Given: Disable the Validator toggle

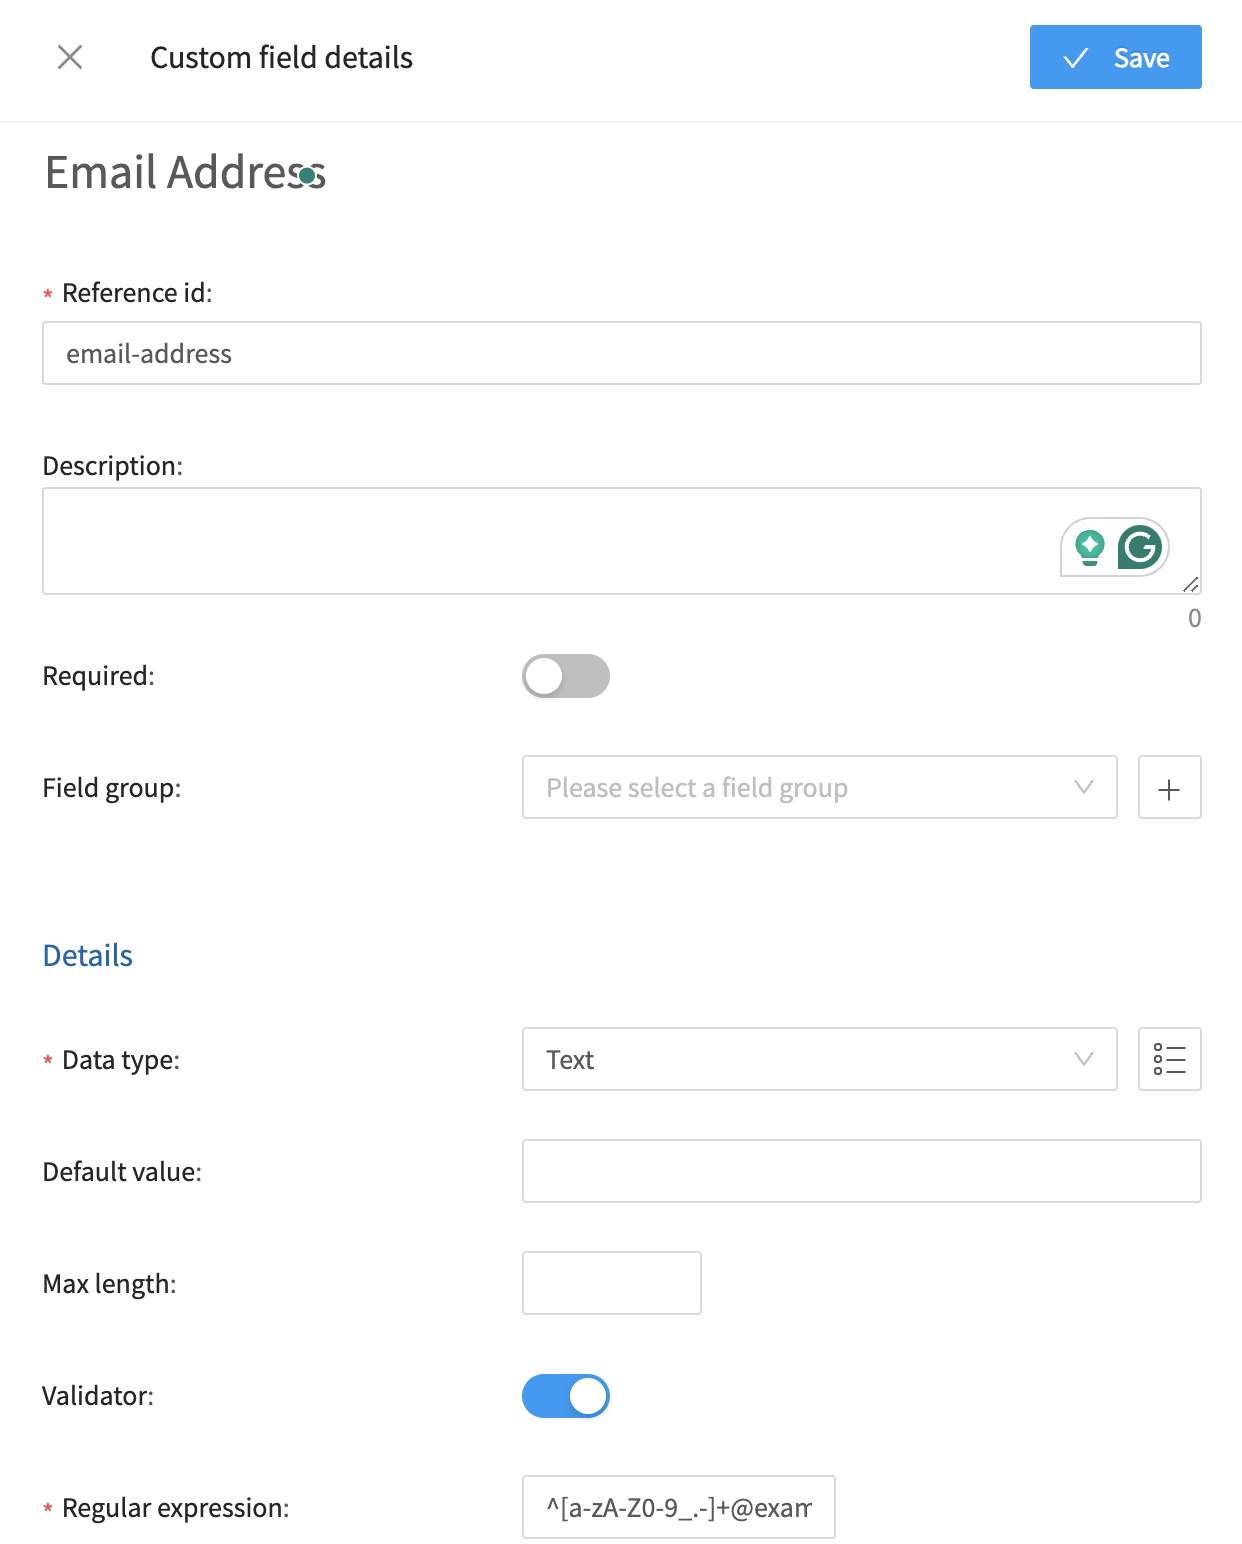Looking at the screenshot, I should click(x=565, y=1396).
